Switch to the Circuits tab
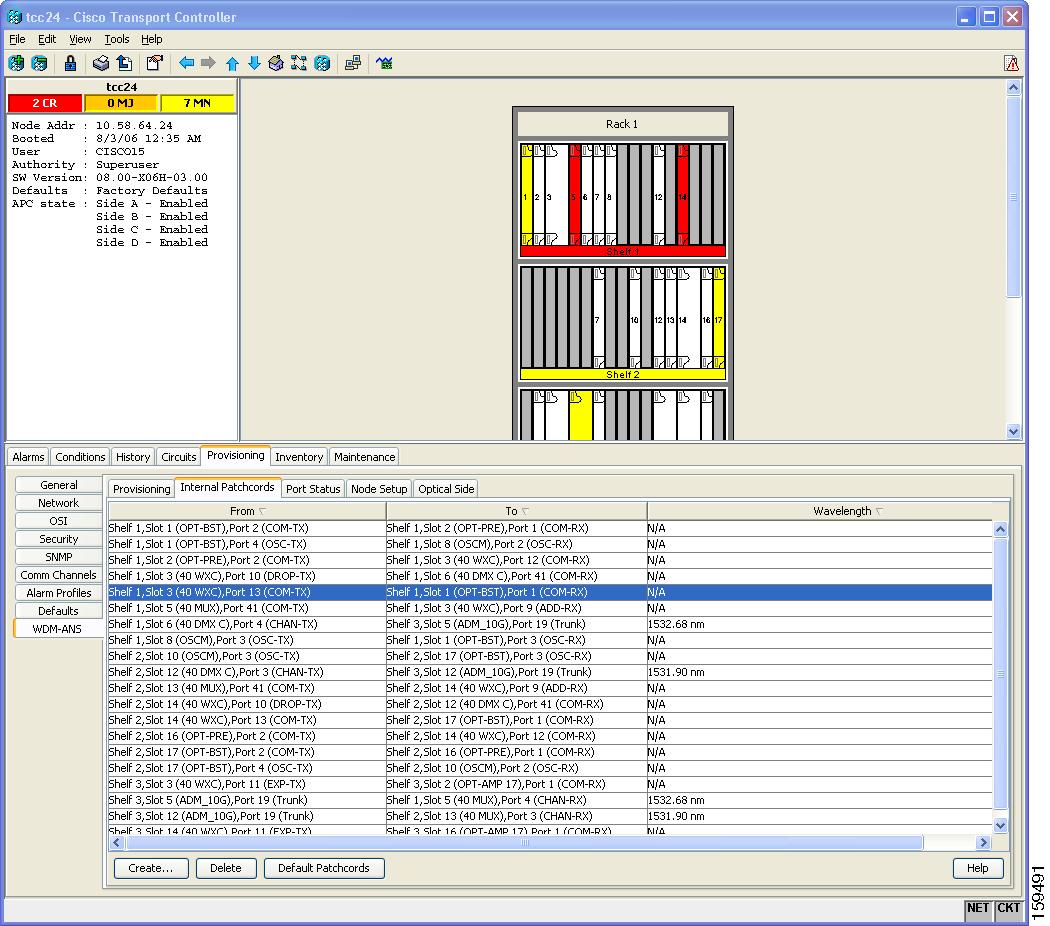The image size is (1050, 926). pyautogui.click(x=179, y=457)
